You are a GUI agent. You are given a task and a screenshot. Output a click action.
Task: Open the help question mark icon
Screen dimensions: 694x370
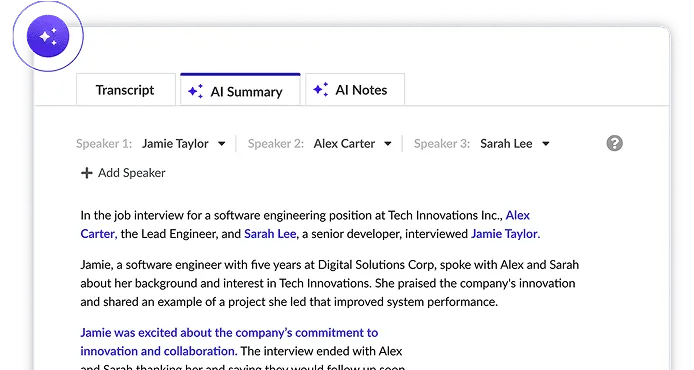pos(614,143)
